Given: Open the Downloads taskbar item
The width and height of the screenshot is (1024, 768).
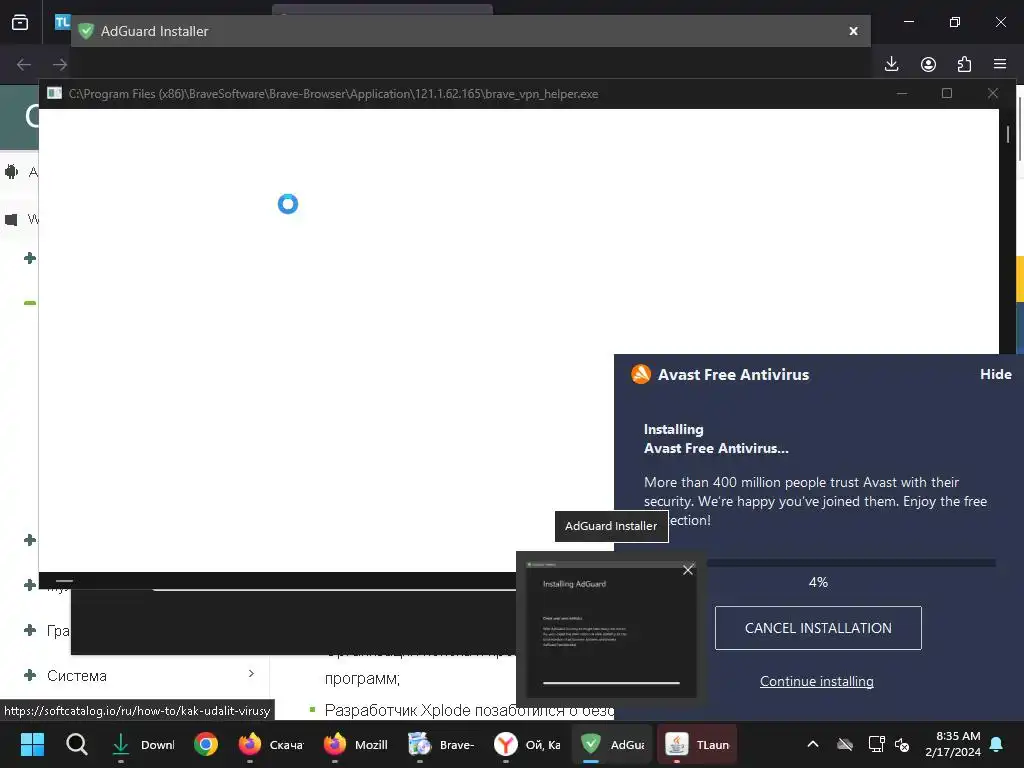Looking at the screenshot, I should coord(143,744).
